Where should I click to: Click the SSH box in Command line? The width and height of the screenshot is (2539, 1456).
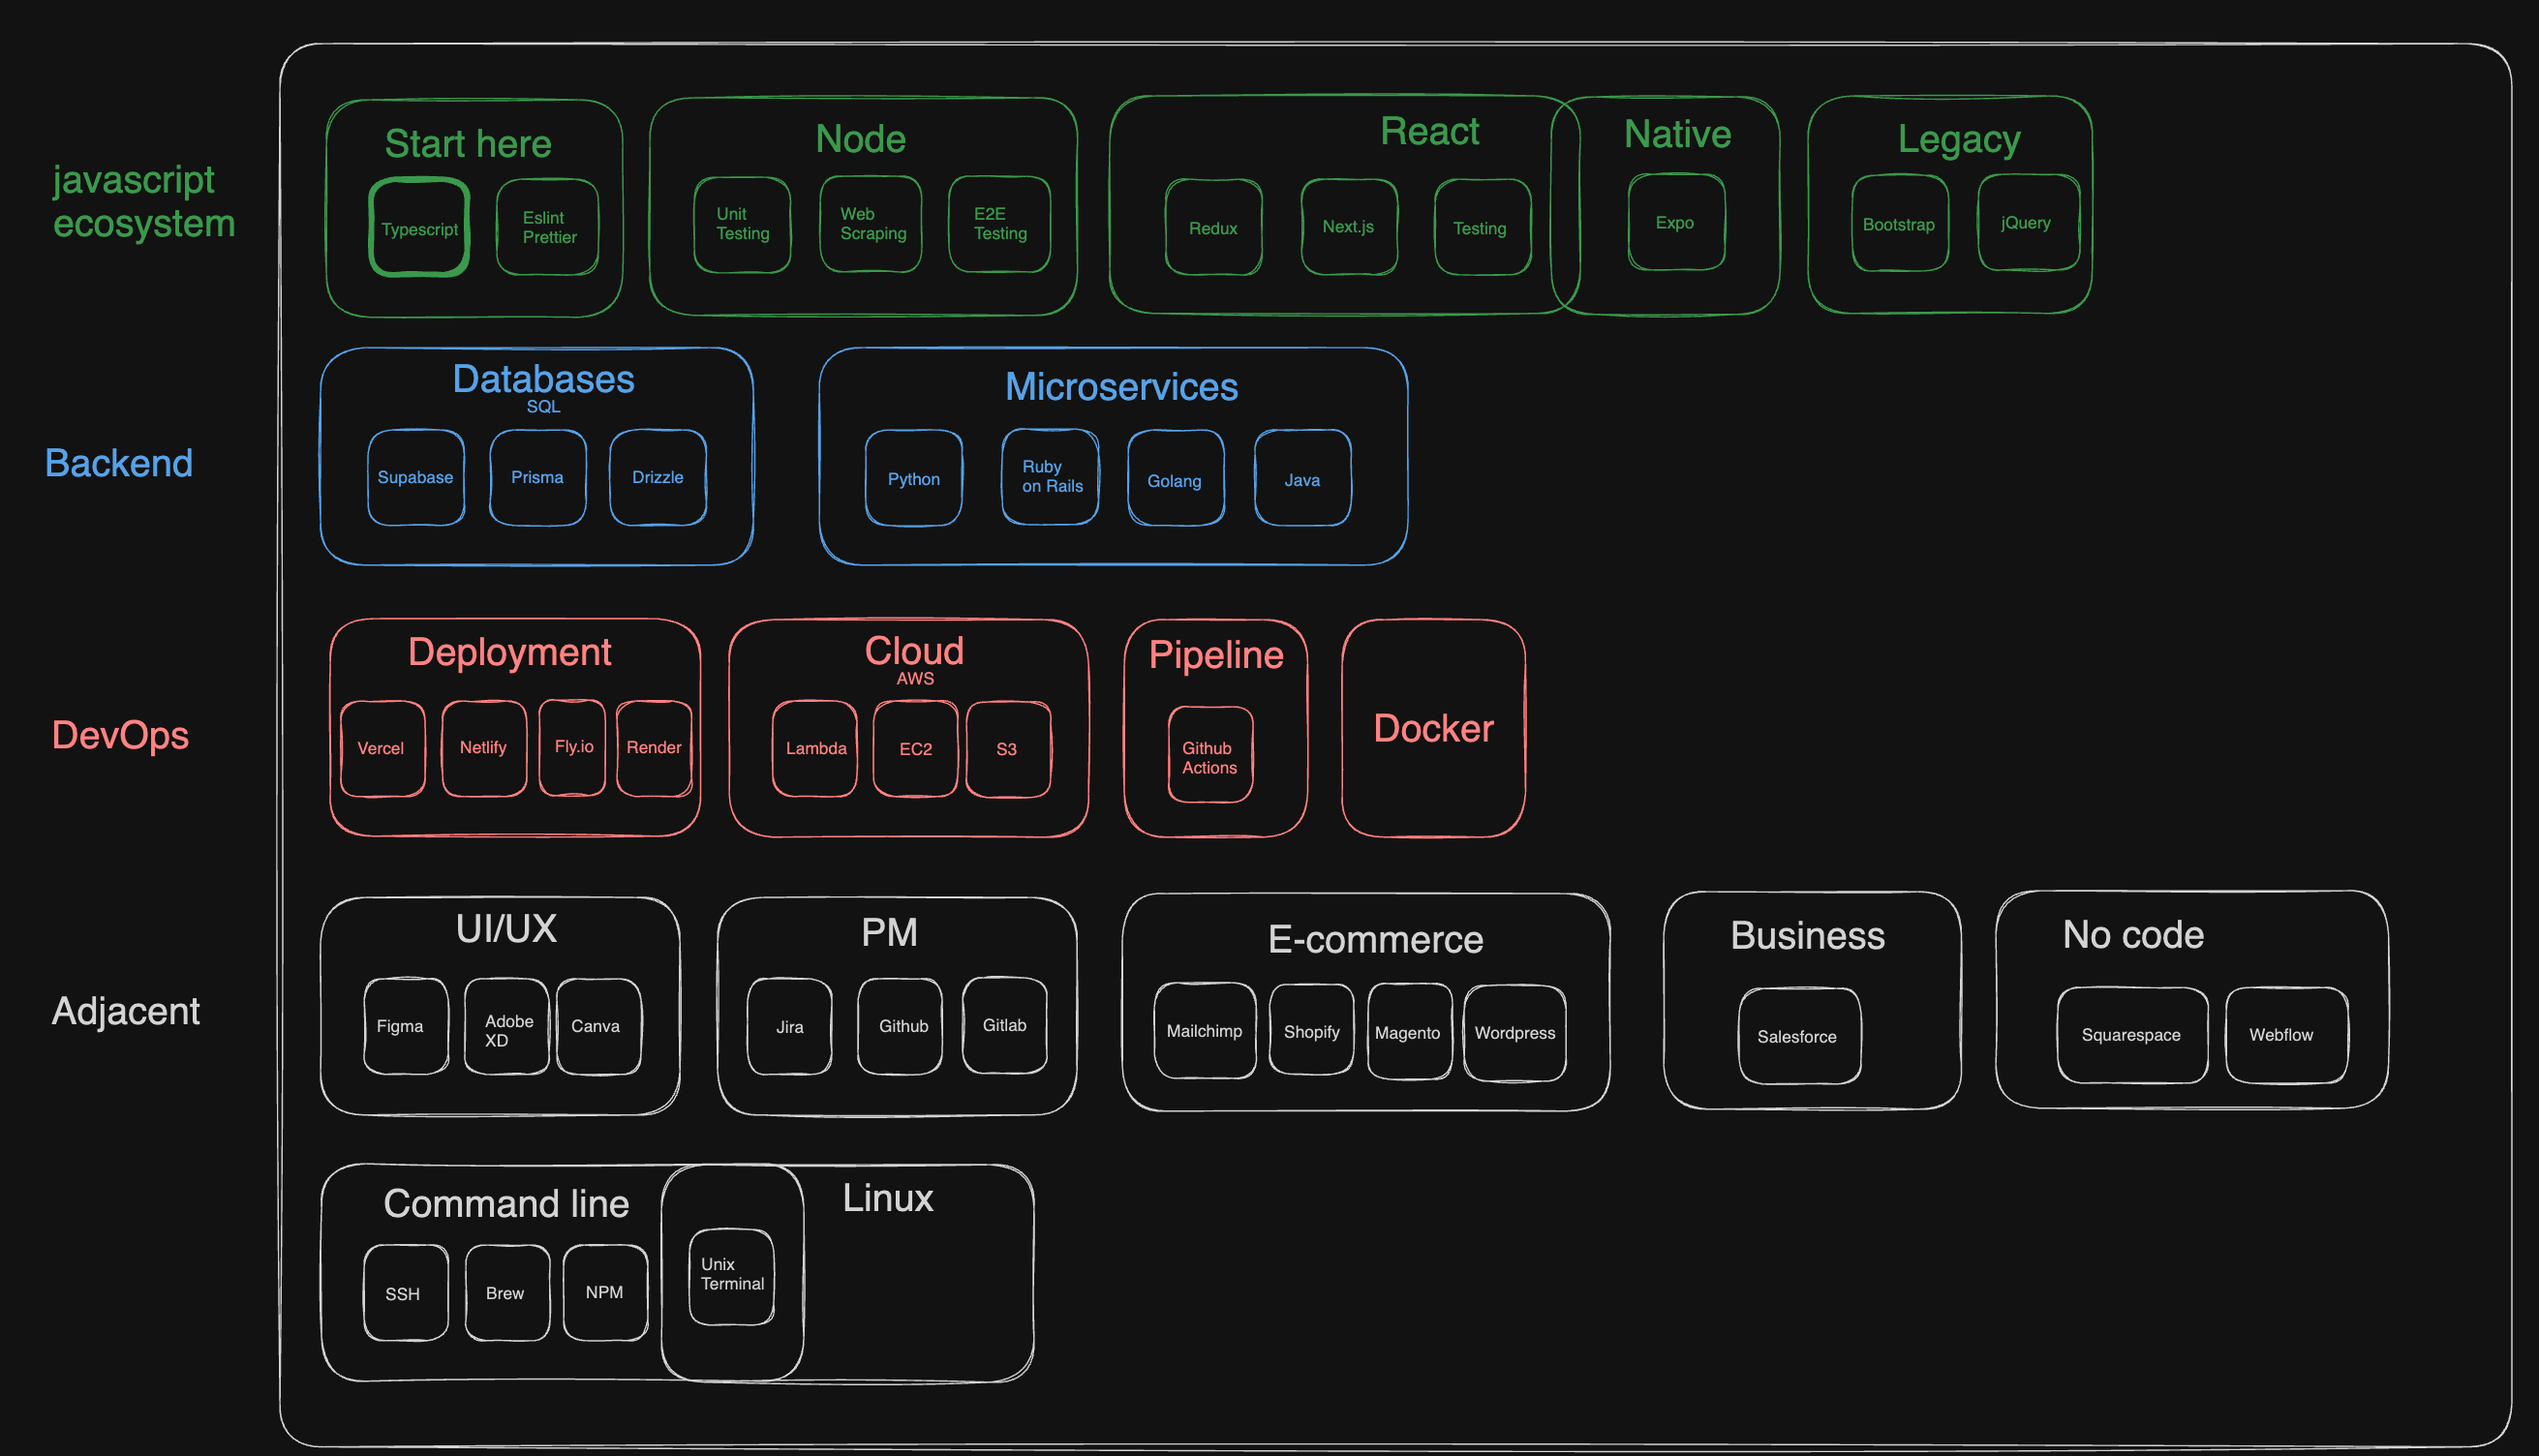click(x=406, y=1293)
